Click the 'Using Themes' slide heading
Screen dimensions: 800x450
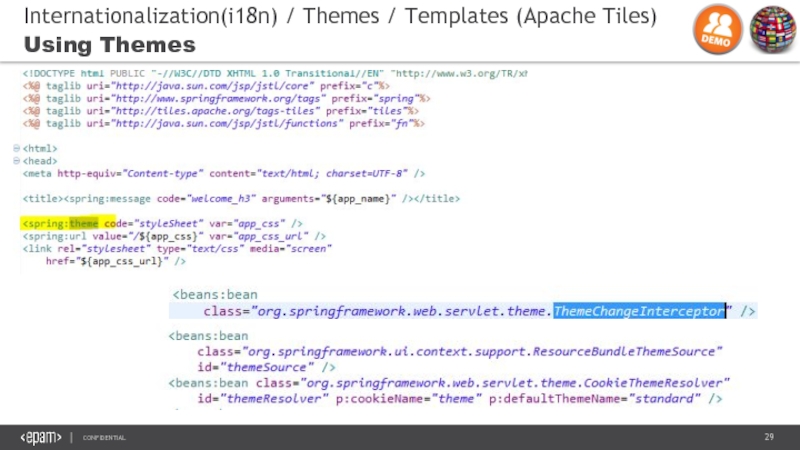[x=110, y=44]
